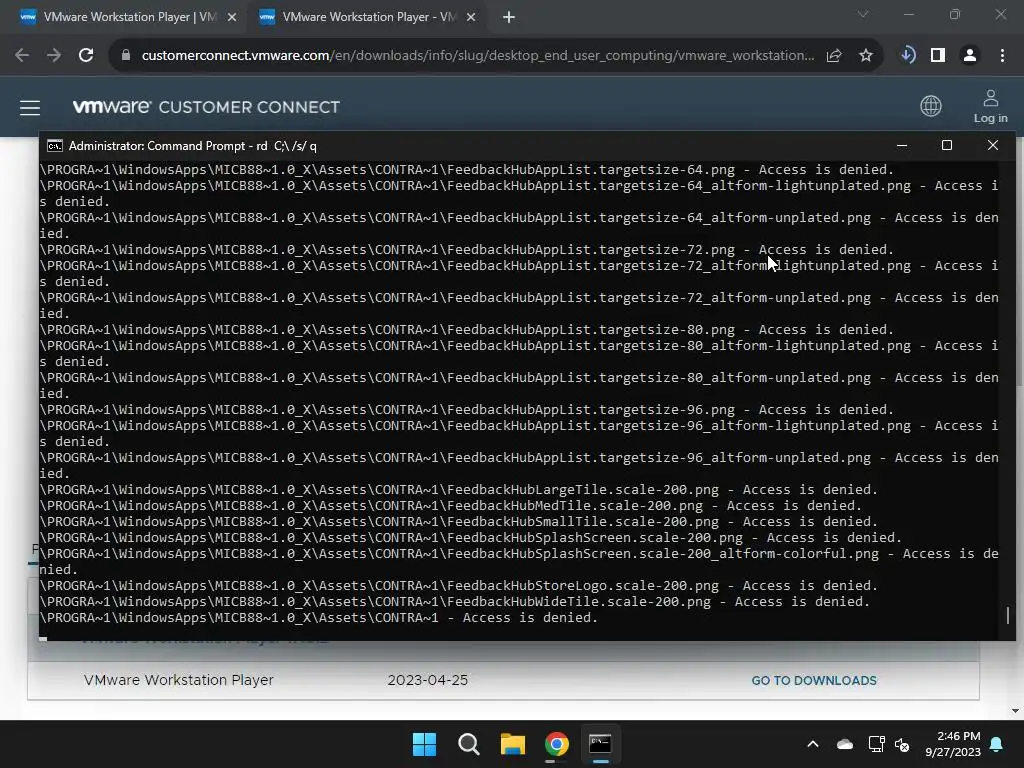Click the FeedbackHubSmallTile.scale-200.png output line
This screenshot has height=768, width=1024.
(458, 522)
